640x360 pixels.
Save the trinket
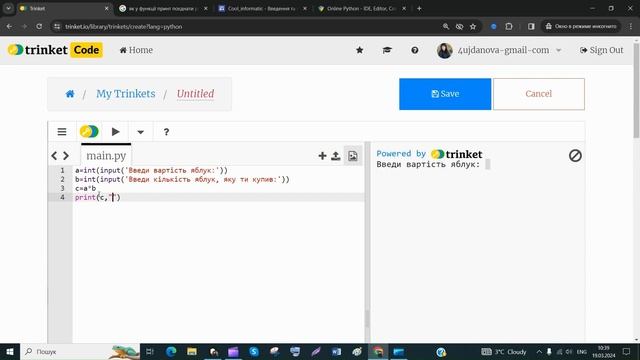[x=445, y=94]
